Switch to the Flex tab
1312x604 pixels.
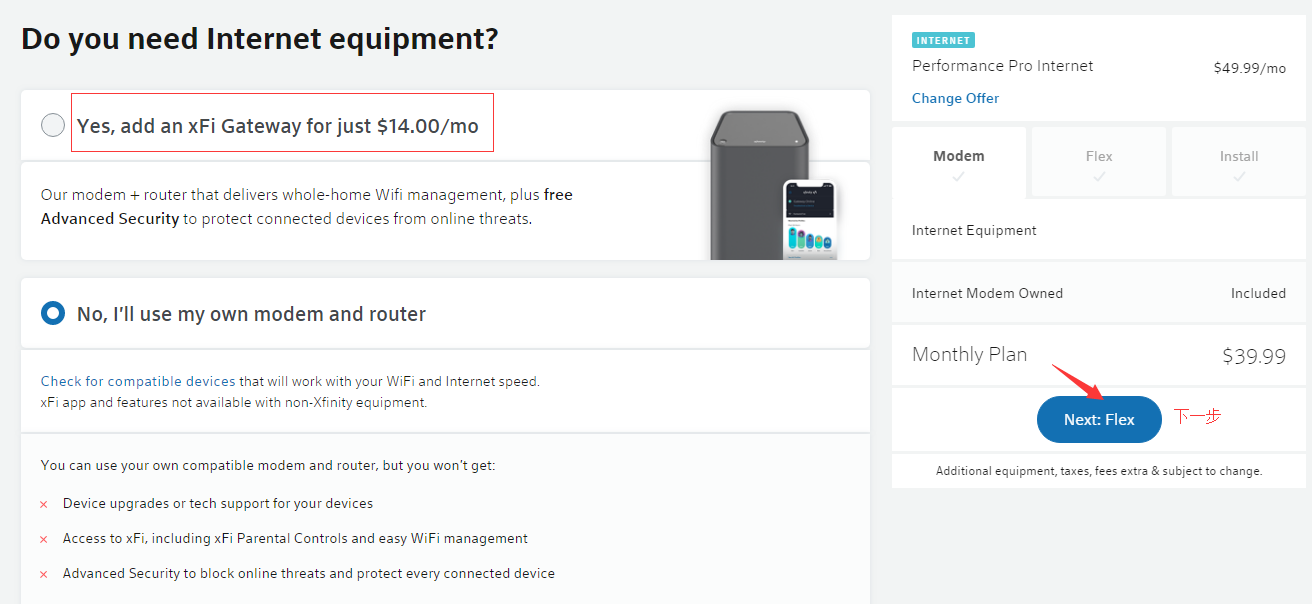point(1099,157)
